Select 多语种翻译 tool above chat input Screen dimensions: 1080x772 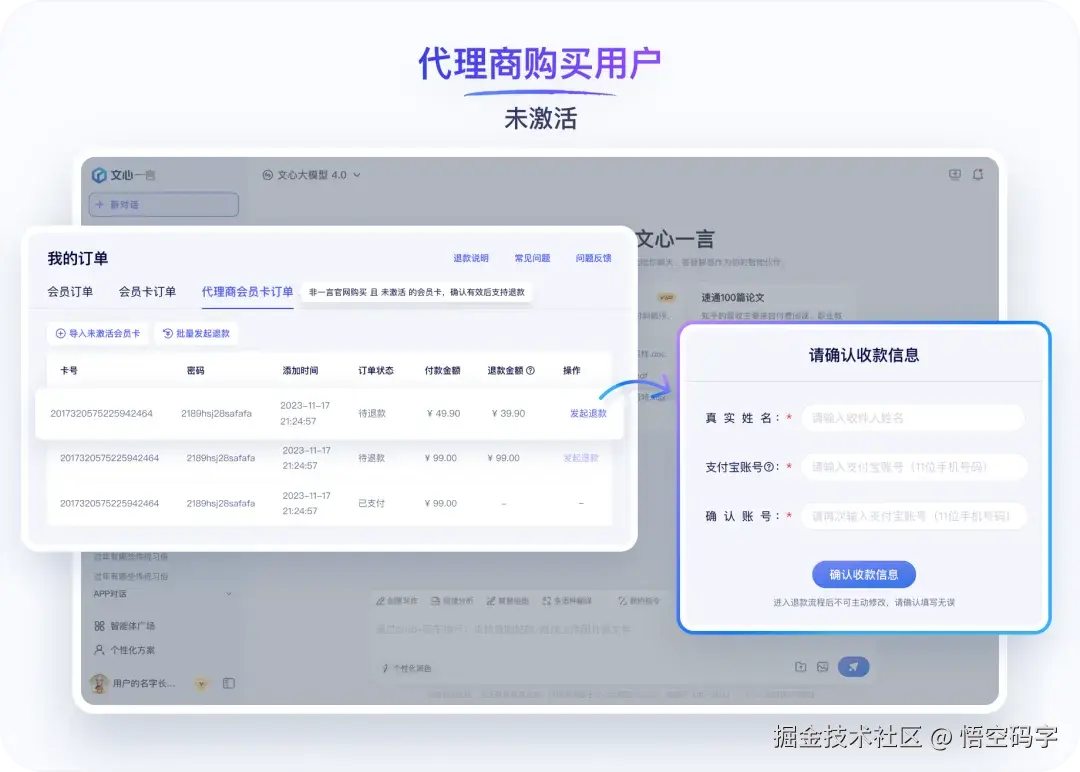click(x=567, y=601)
